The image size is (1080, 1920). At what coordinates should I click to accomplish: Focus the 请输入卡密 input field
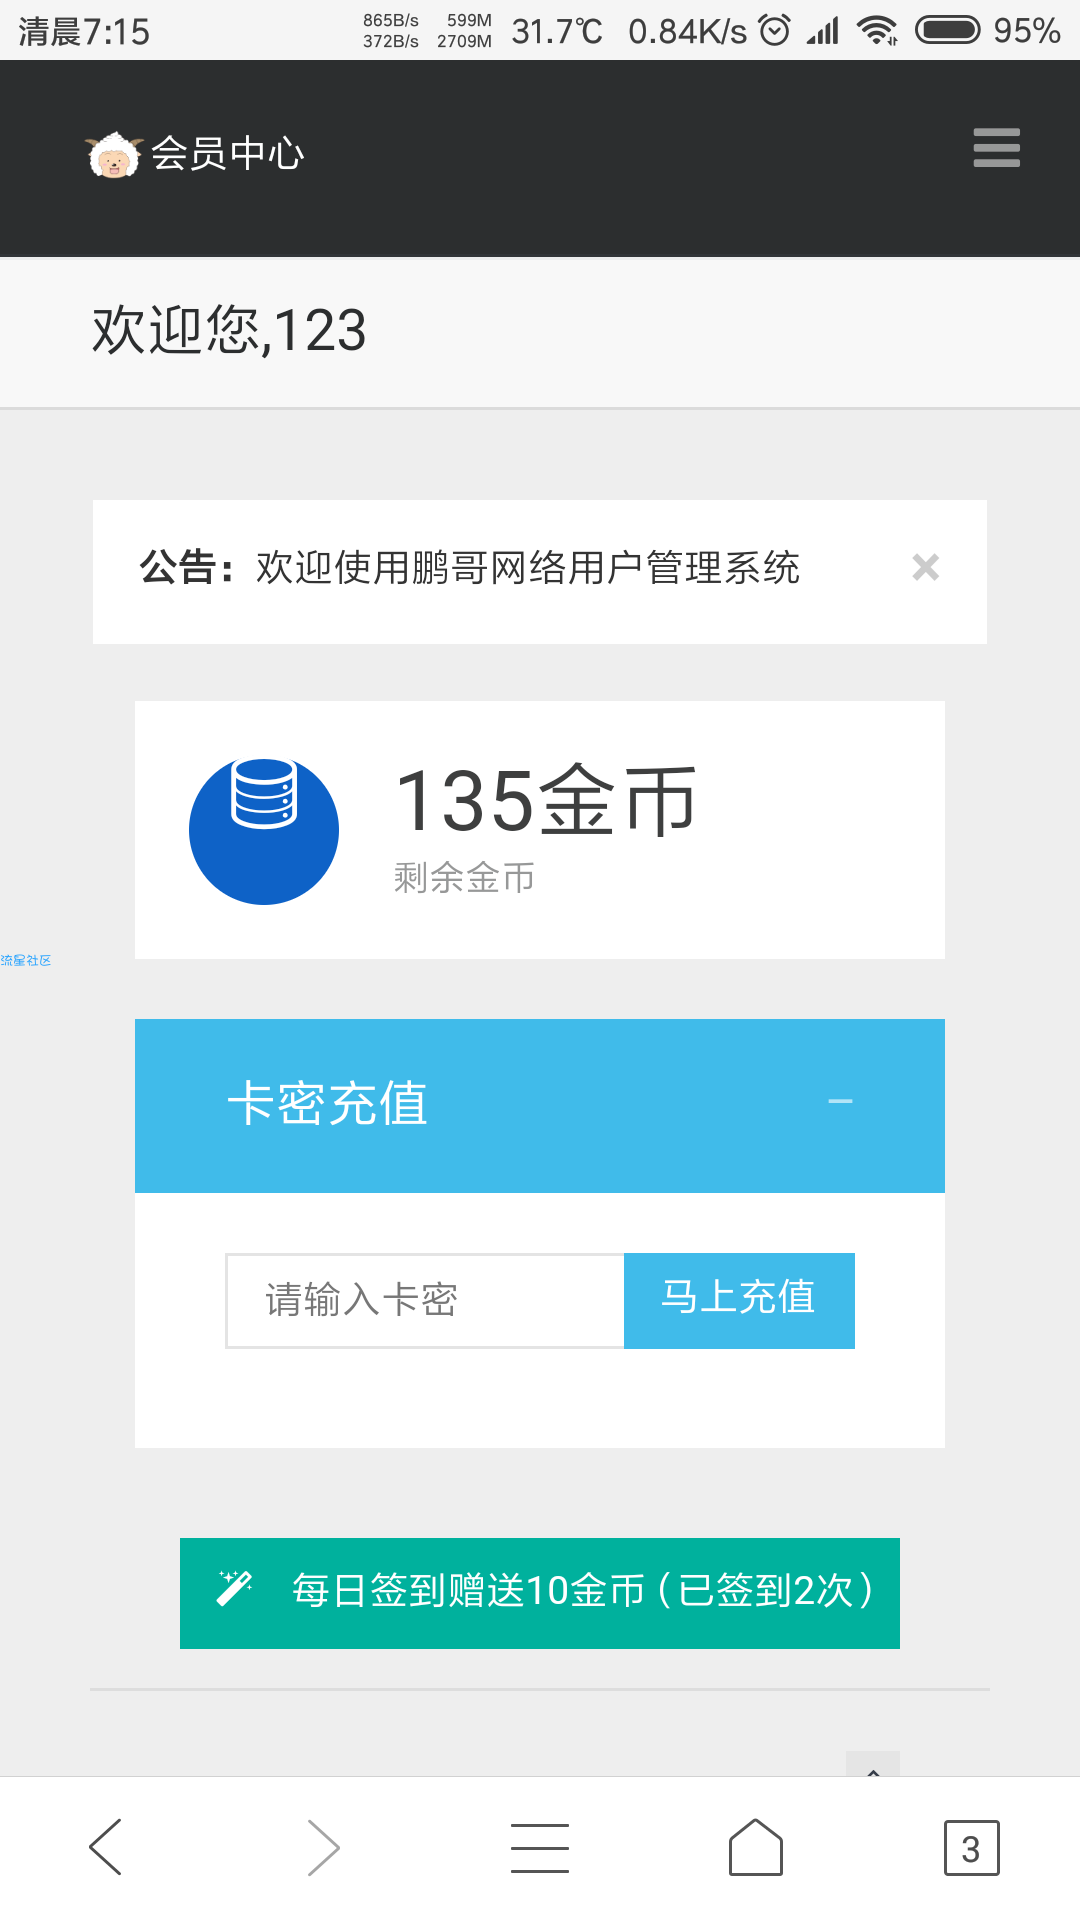click(x=425, y=1300)
